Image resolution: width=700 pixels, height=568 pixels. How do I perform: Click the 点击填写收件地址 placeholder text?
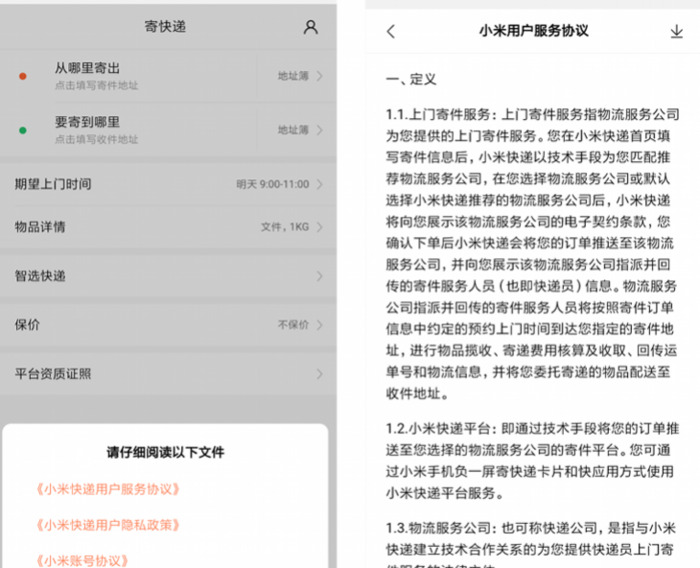[96, 139]
